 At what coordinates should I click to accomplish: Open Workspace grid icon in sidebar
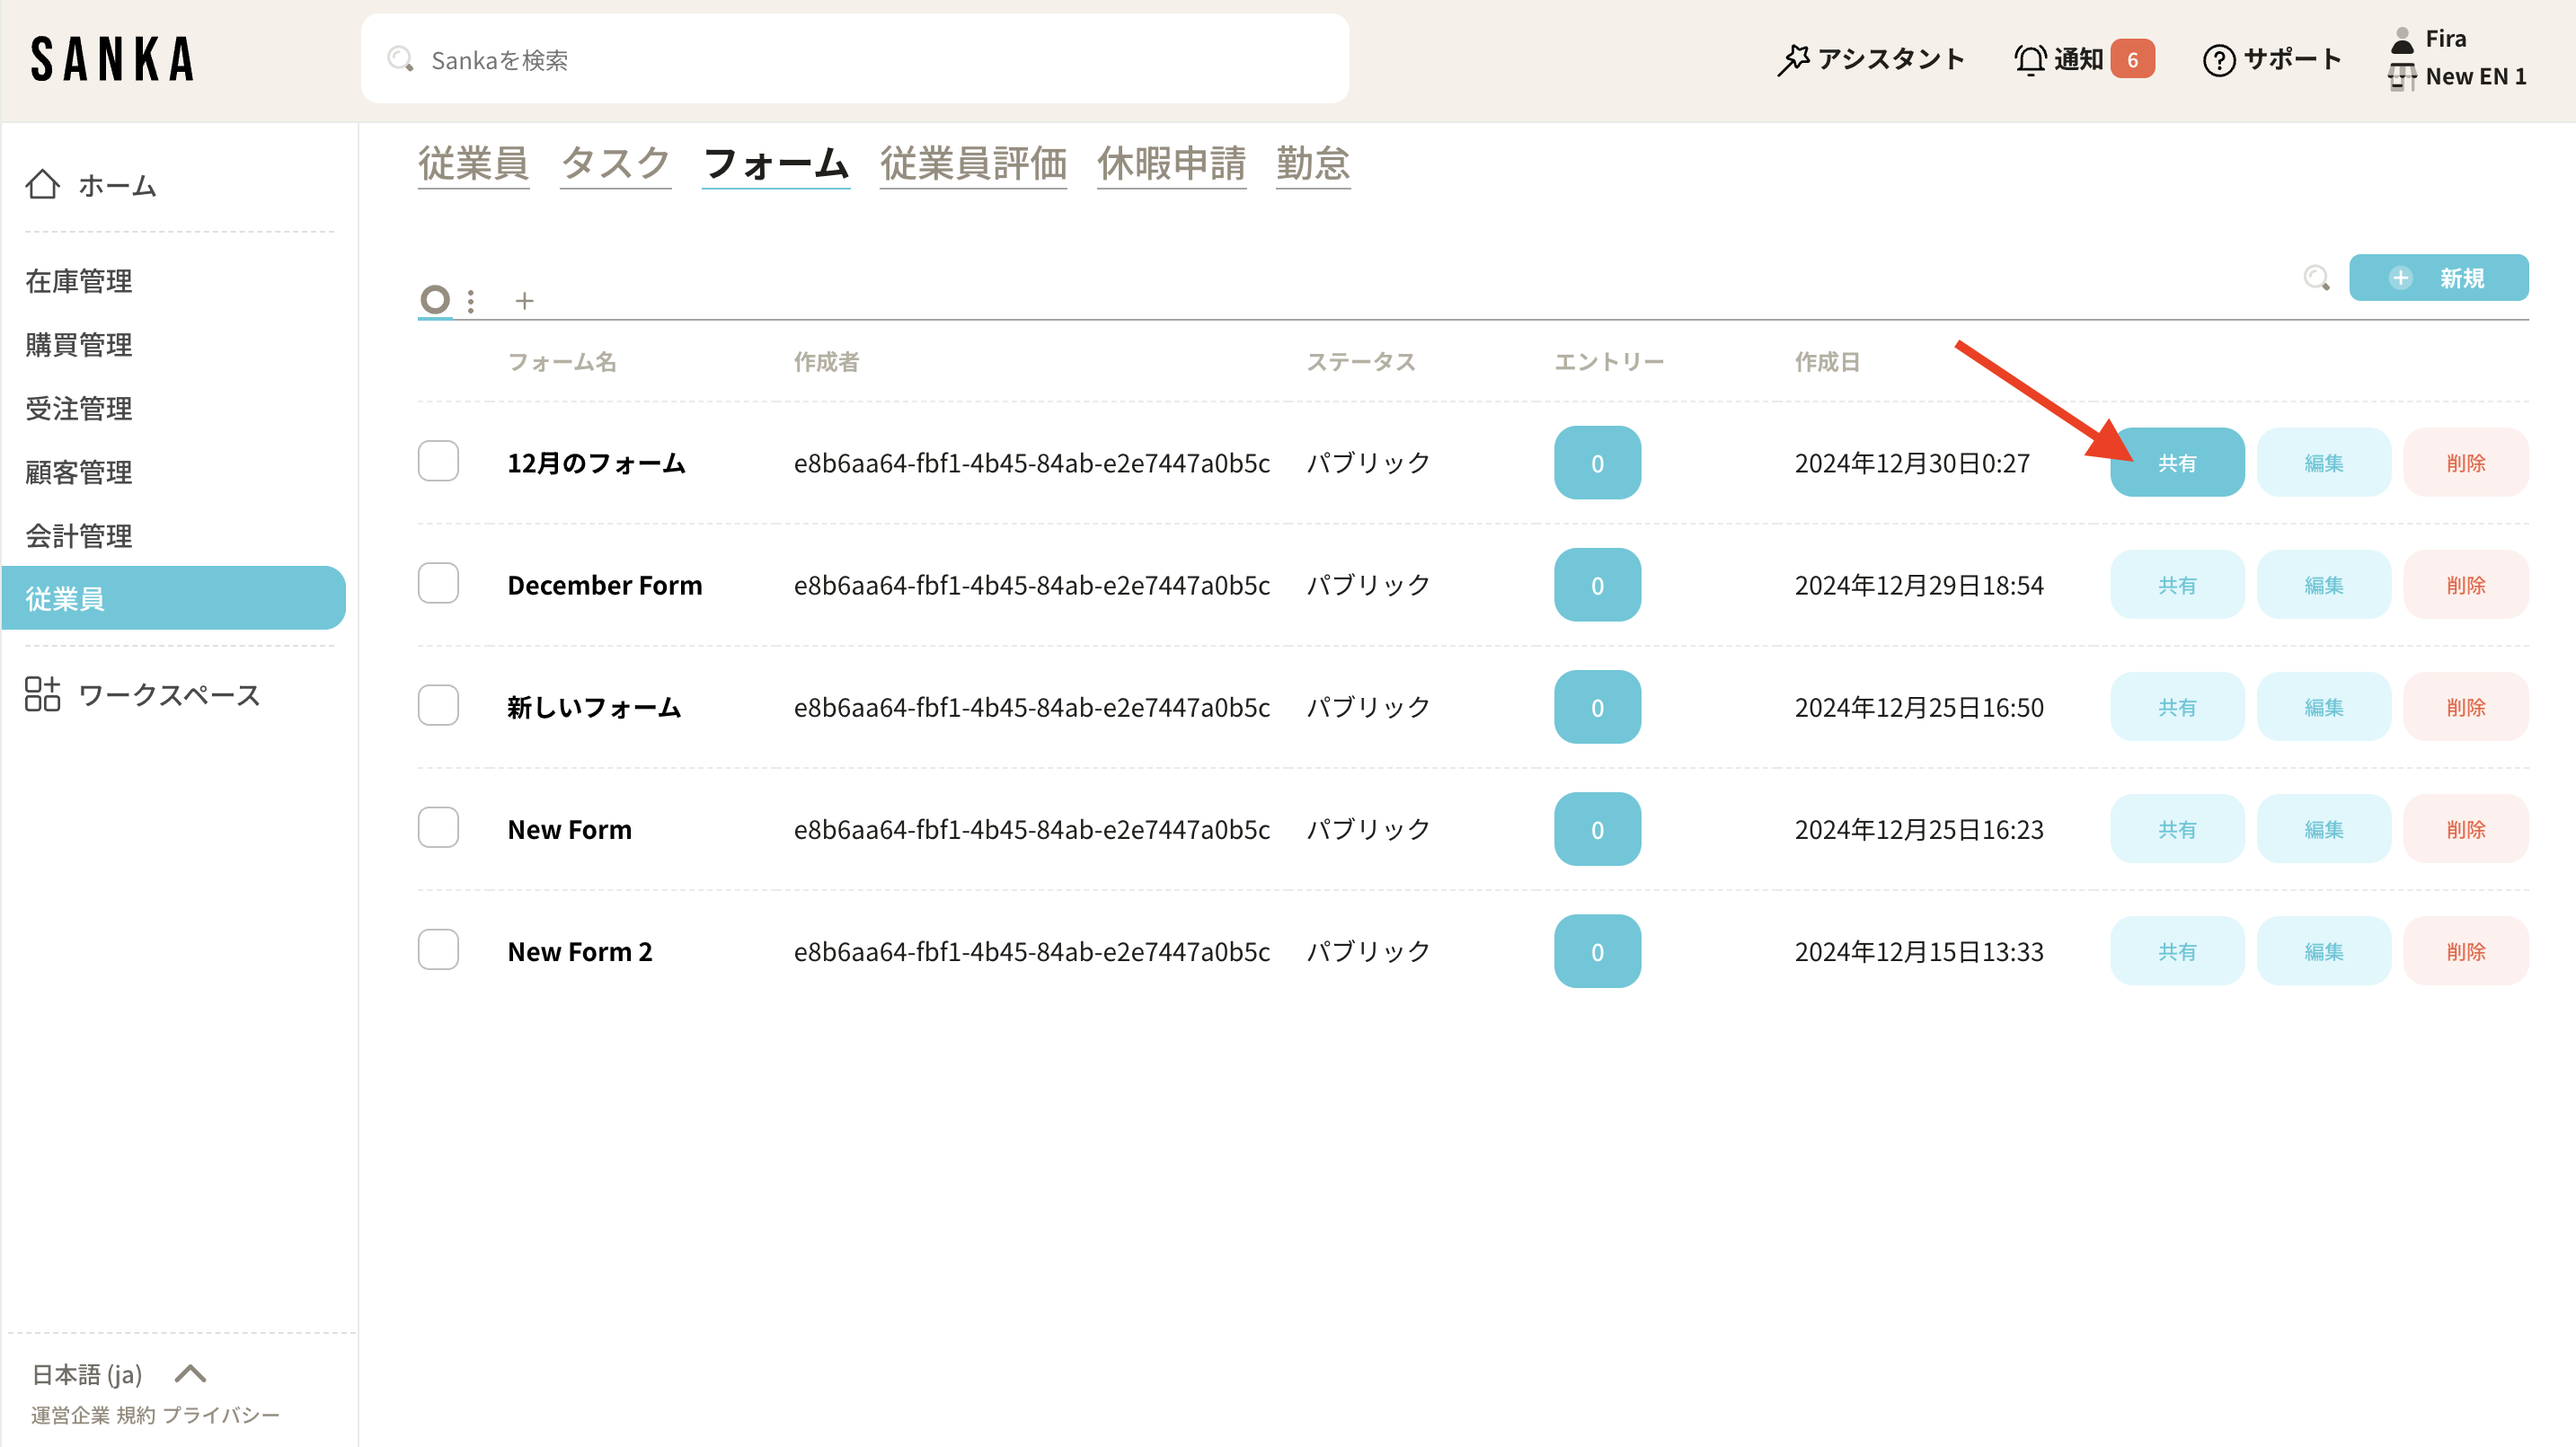click(x=42, y=694)
